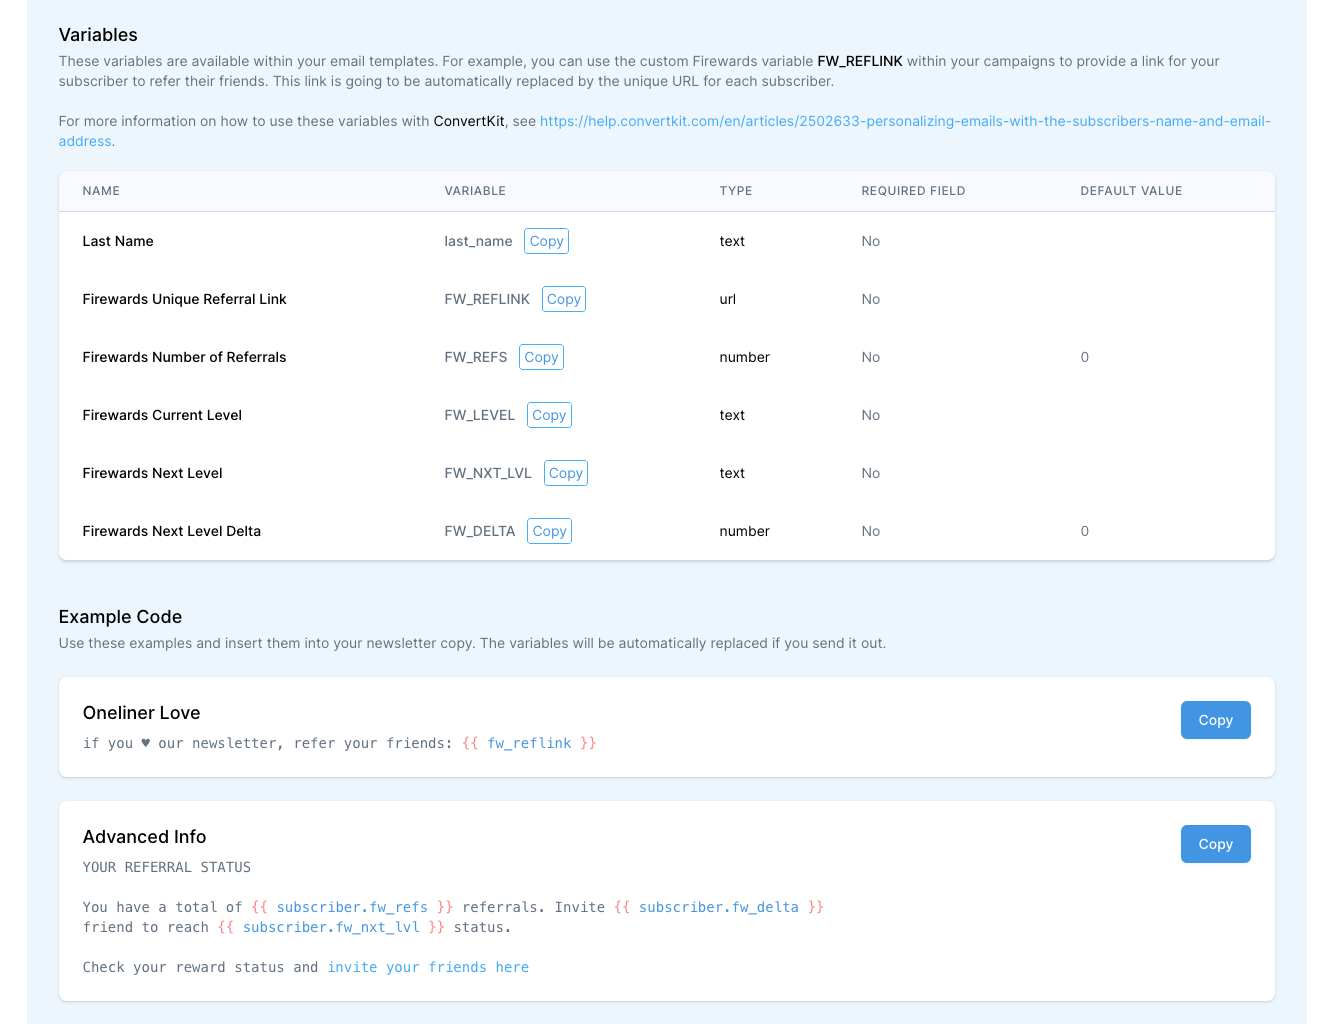1334x1024 pixels.
Task: Click 'Firewards Number of Referrals' row name
Action: (x=184, y=357)
